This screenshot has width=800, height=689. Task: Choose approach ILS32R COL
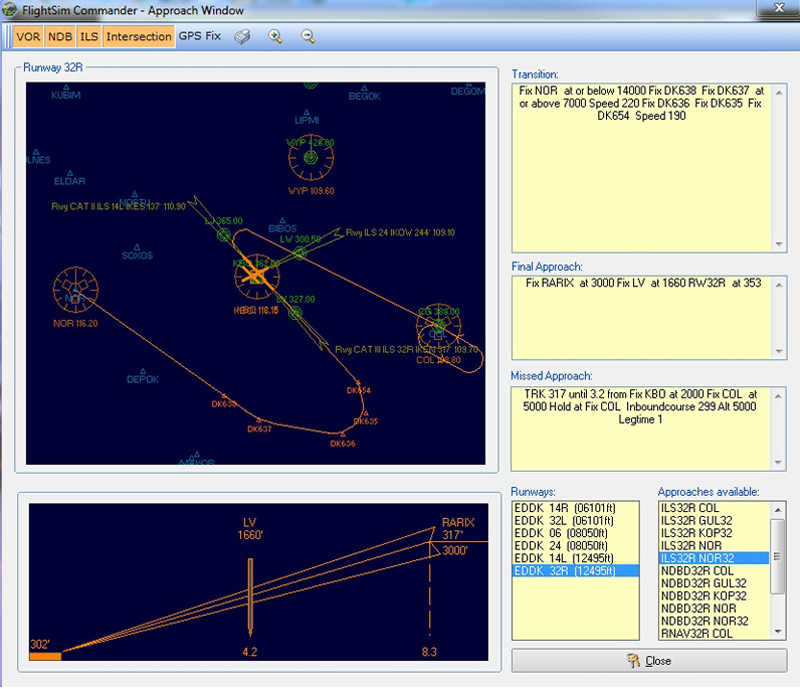pos(714,508)
